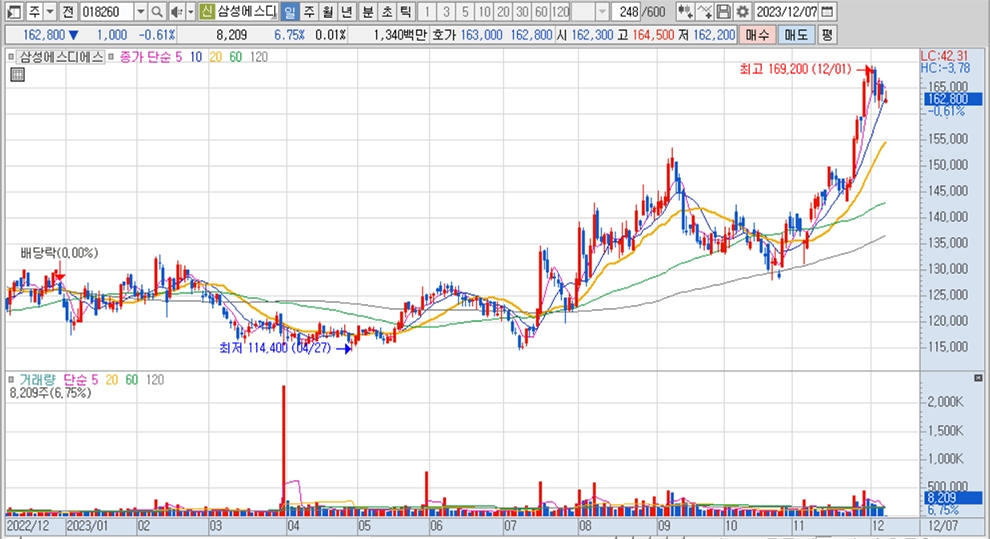Click the candle count field showing 248
Screen dimensions: 990x539
pos(627,11)
